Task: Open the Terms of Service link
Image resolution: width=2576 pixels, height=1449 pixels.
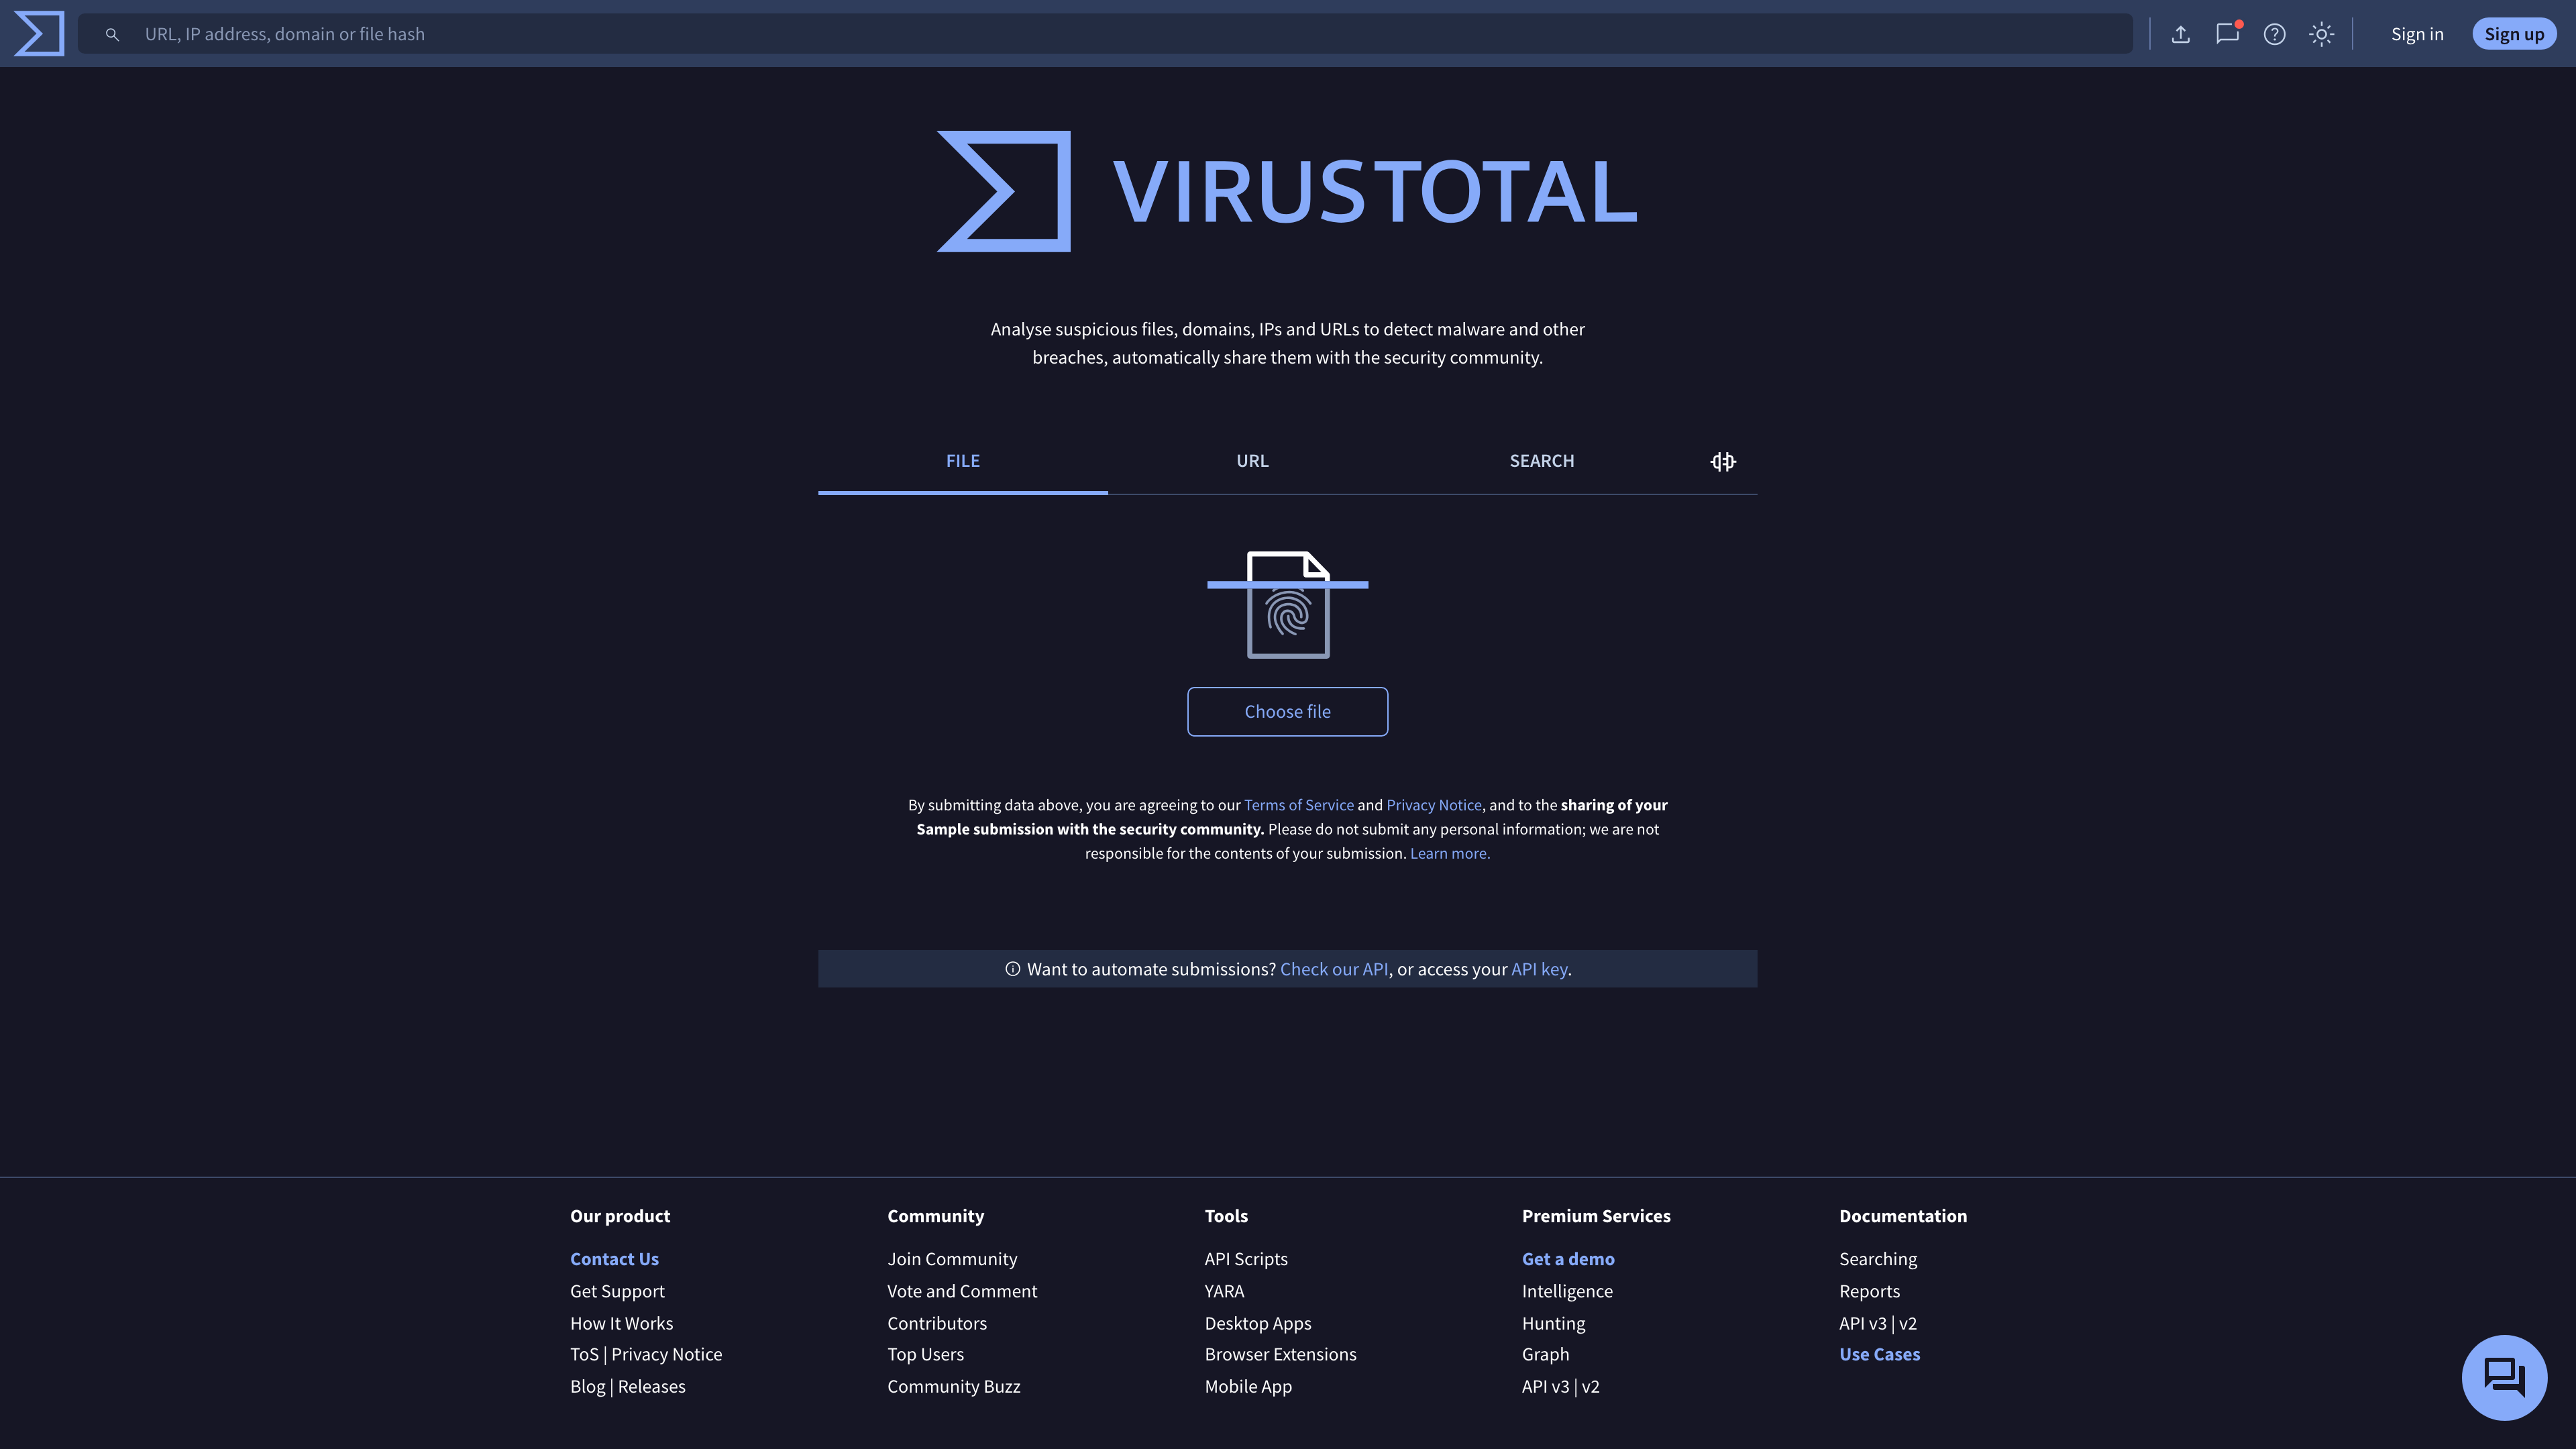Action: pyautogui.click(x=1298, y=805)
